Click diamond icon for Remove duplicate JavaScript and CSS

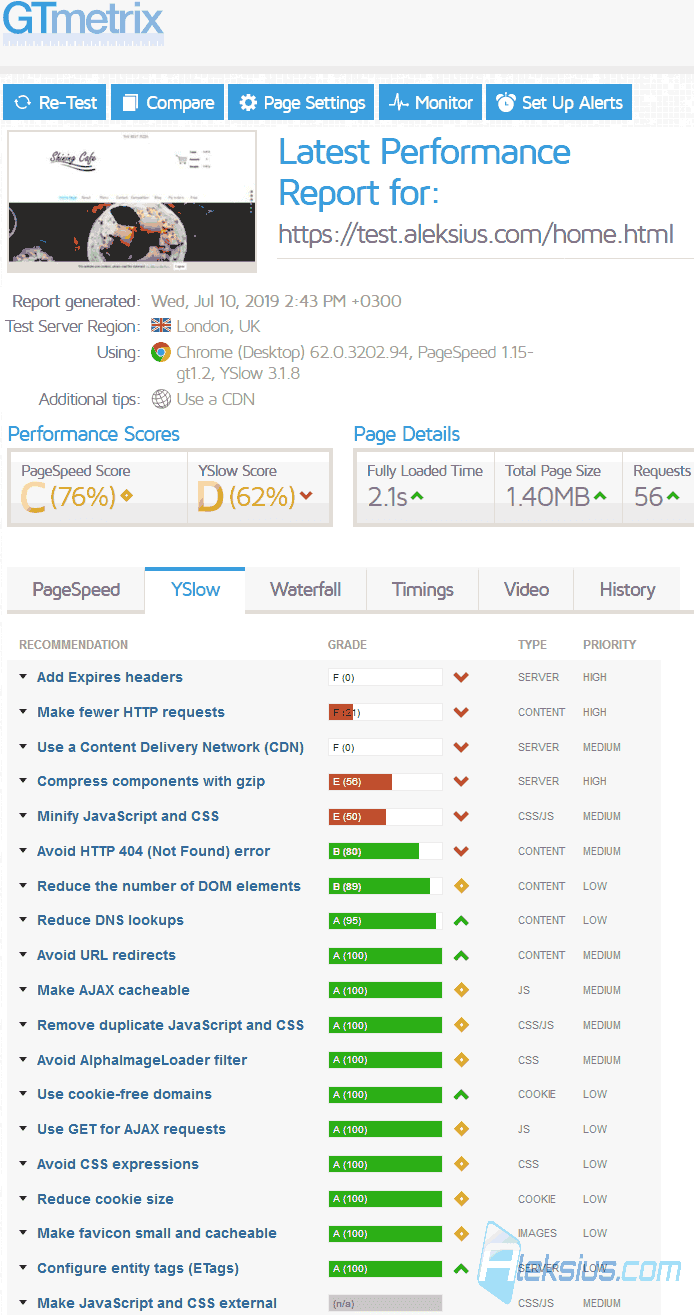click(461, 1025)
